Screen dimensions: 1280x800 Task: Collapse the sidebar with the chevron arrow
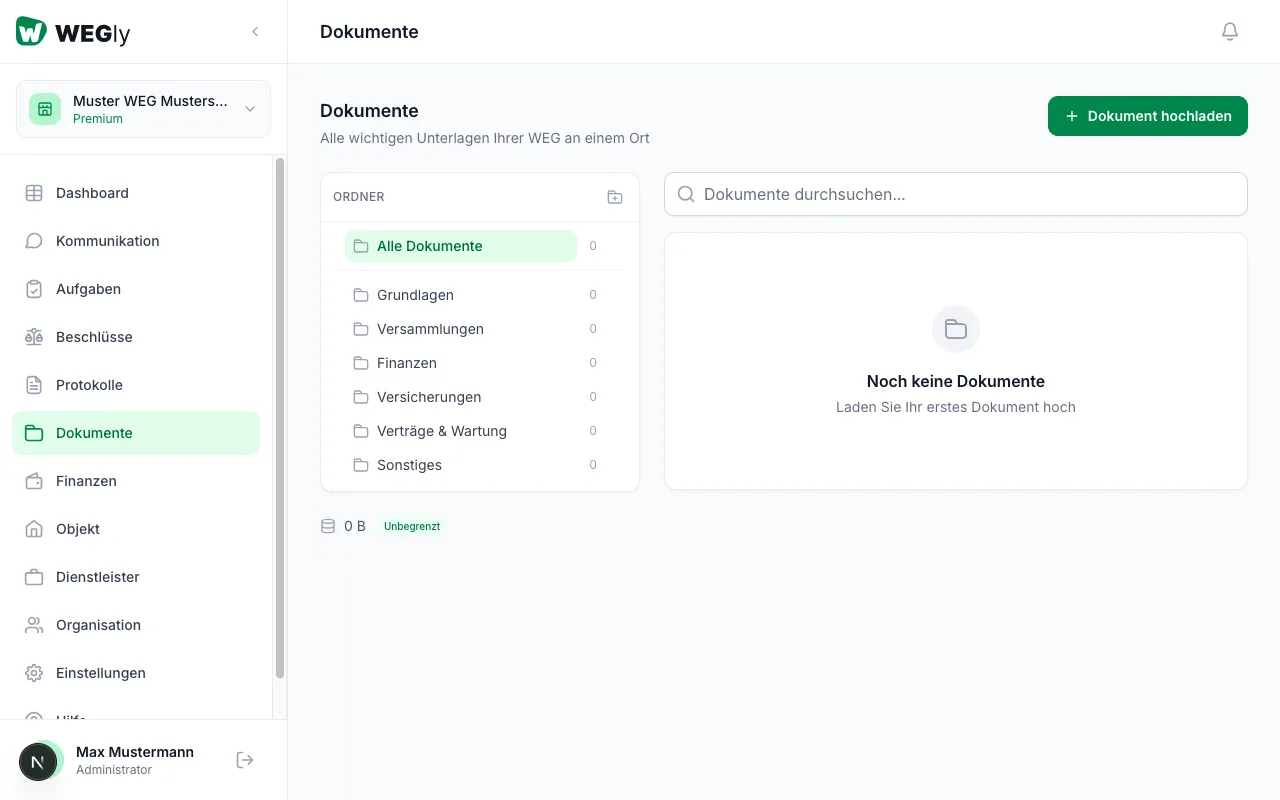(x=255, y=32)
